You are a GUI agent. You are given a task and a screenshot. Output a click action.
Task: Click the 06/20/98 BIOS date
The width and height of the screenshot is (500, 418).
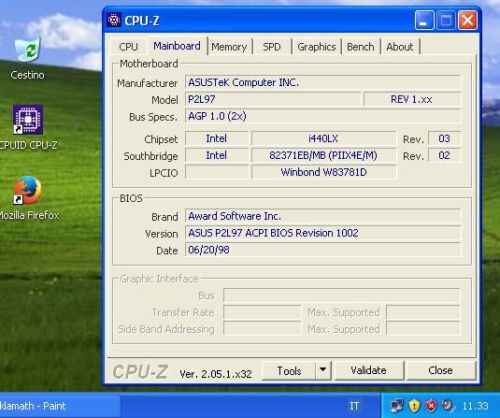click(x=323, y=250)
